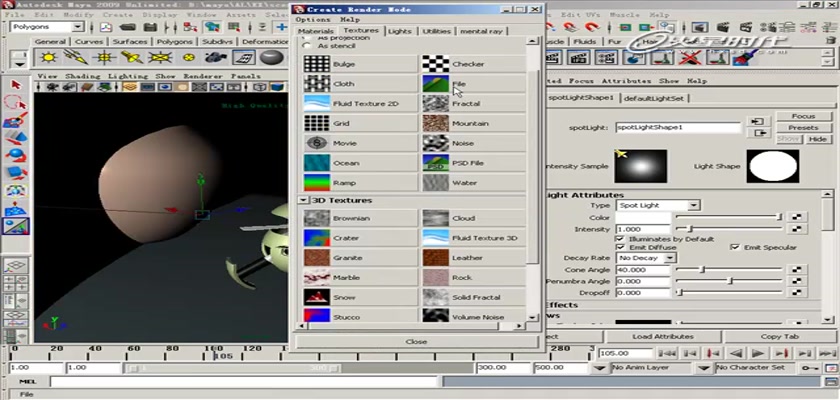Open the Polygons menu set dropdown

(47, 27)
